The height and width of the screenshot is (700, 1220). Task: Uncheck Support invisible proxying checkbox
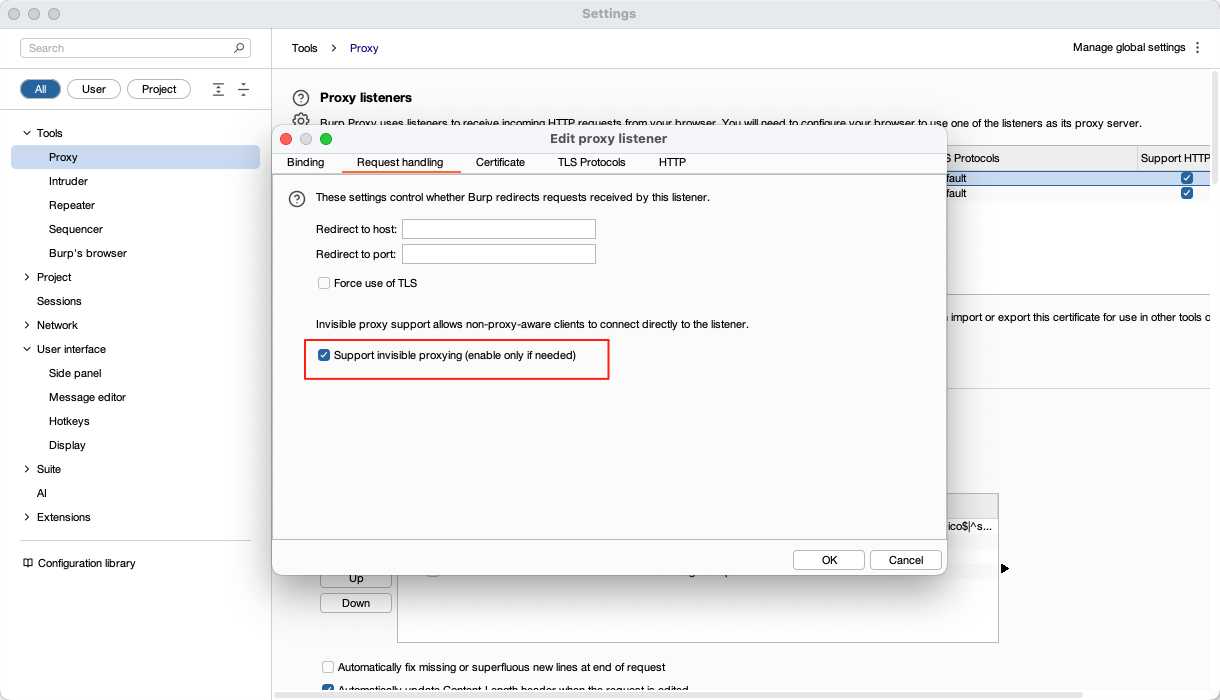324,355
